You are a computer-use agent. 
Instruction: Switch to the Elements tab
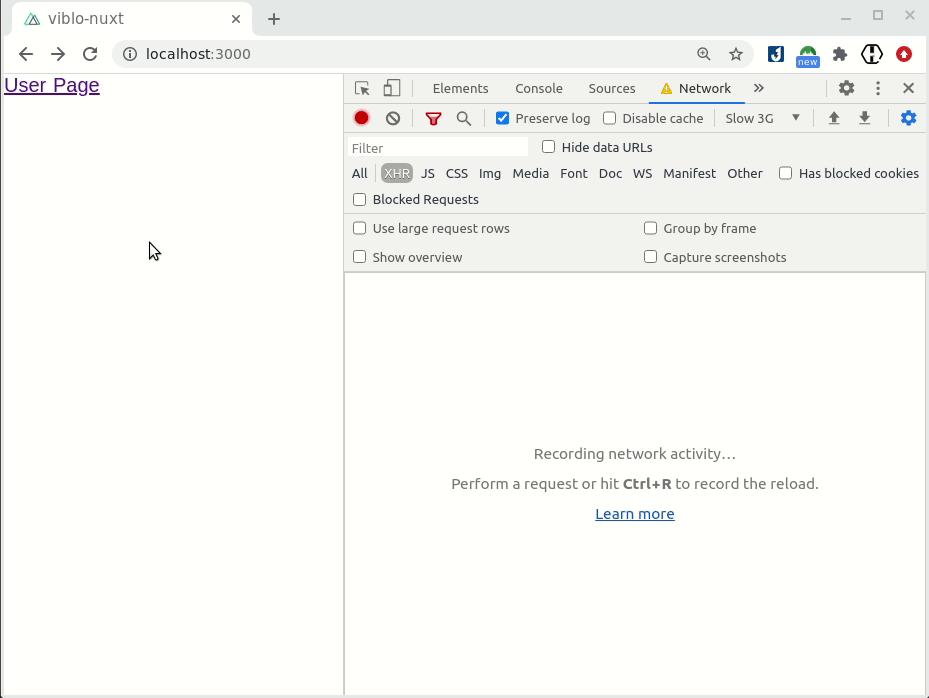(x=460, y=88)
